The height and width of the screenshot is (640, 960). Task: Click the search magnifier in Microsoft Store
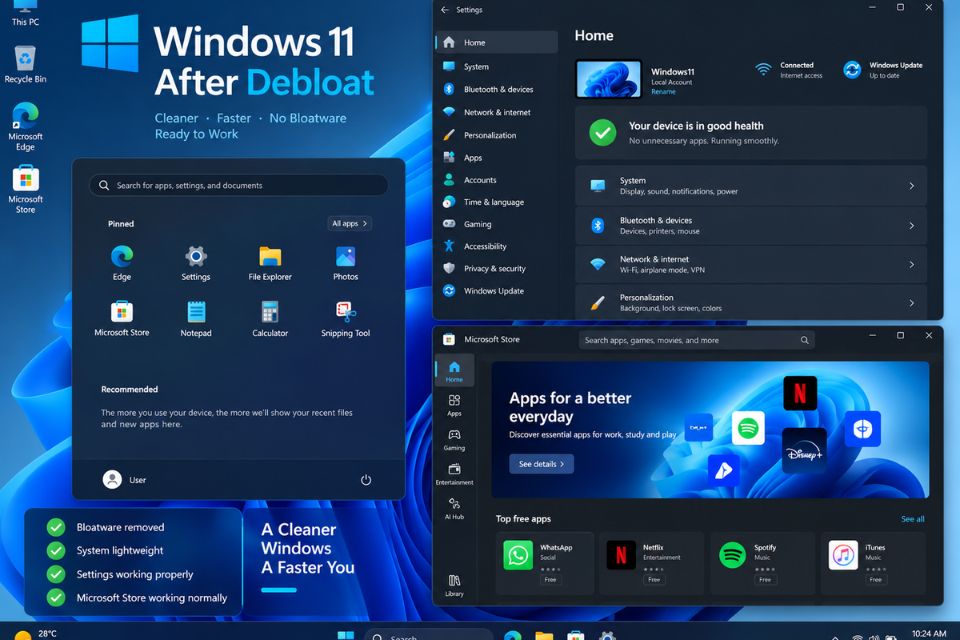pos(804,340)
